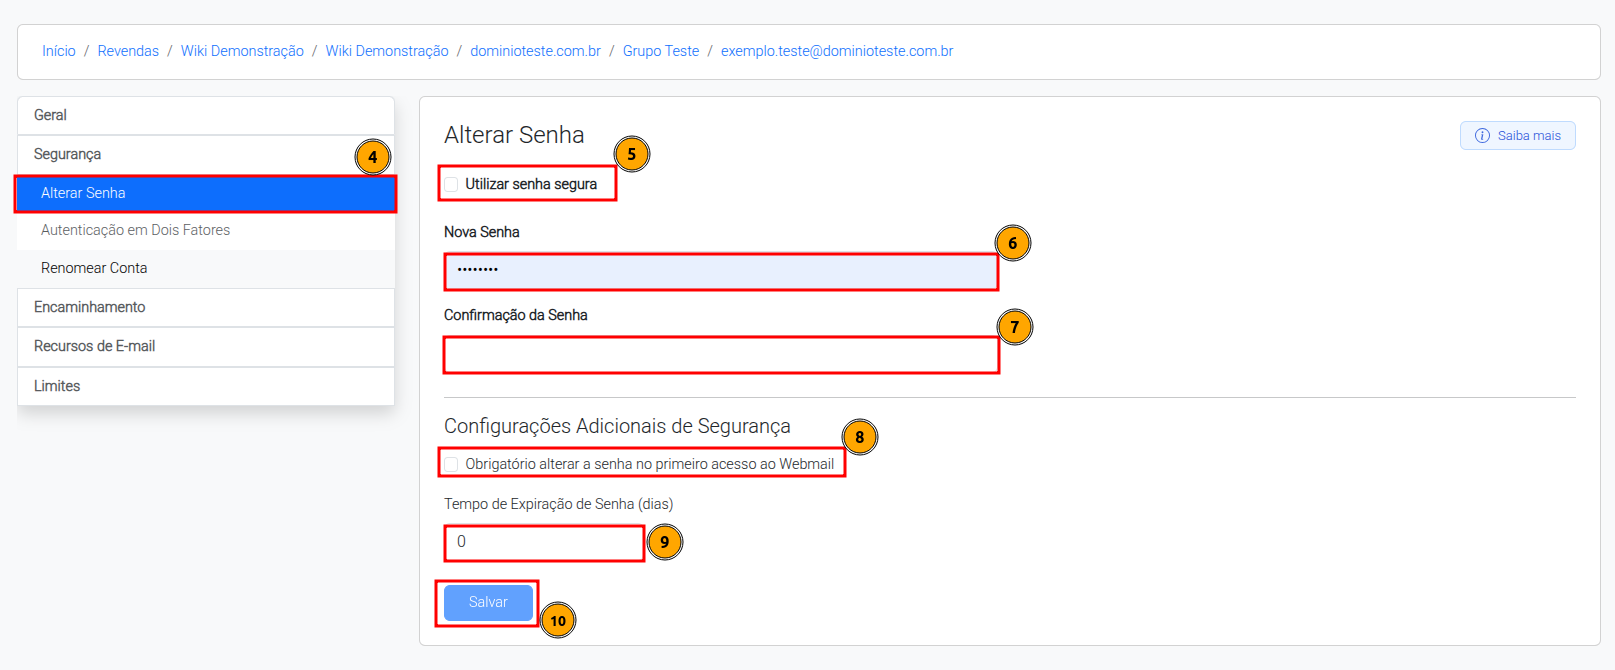Open the Geral sidebar section

[x=206, y=115]
